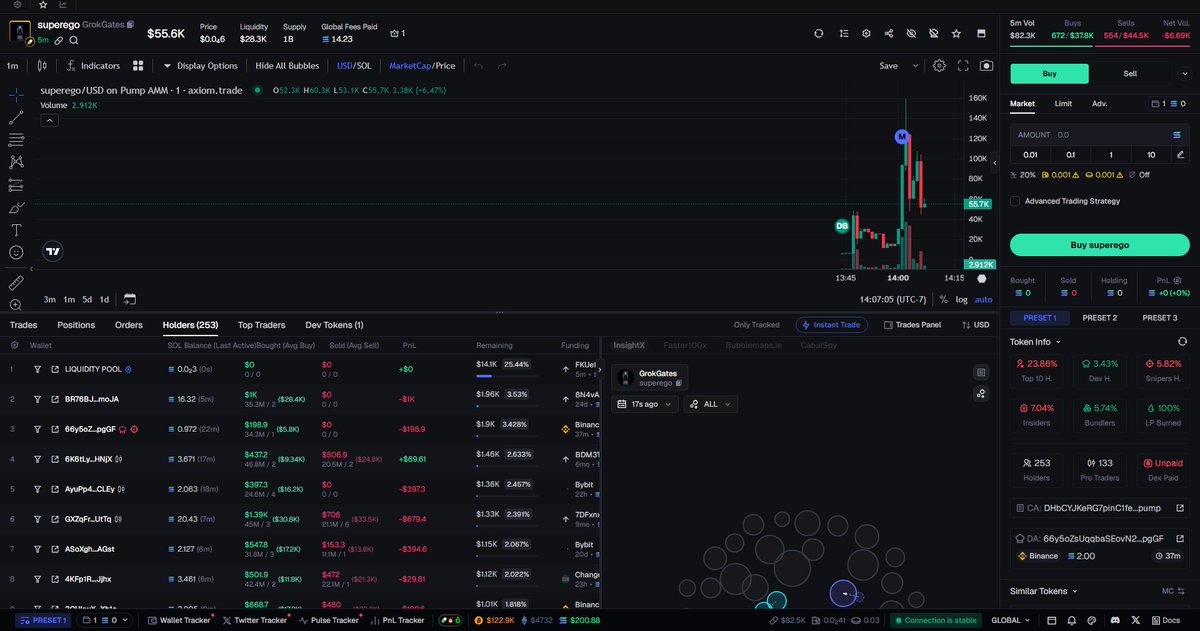Screen dimensions: 1200x631
Task: Select the 5d chart range
Action: (x=87, y=299)
